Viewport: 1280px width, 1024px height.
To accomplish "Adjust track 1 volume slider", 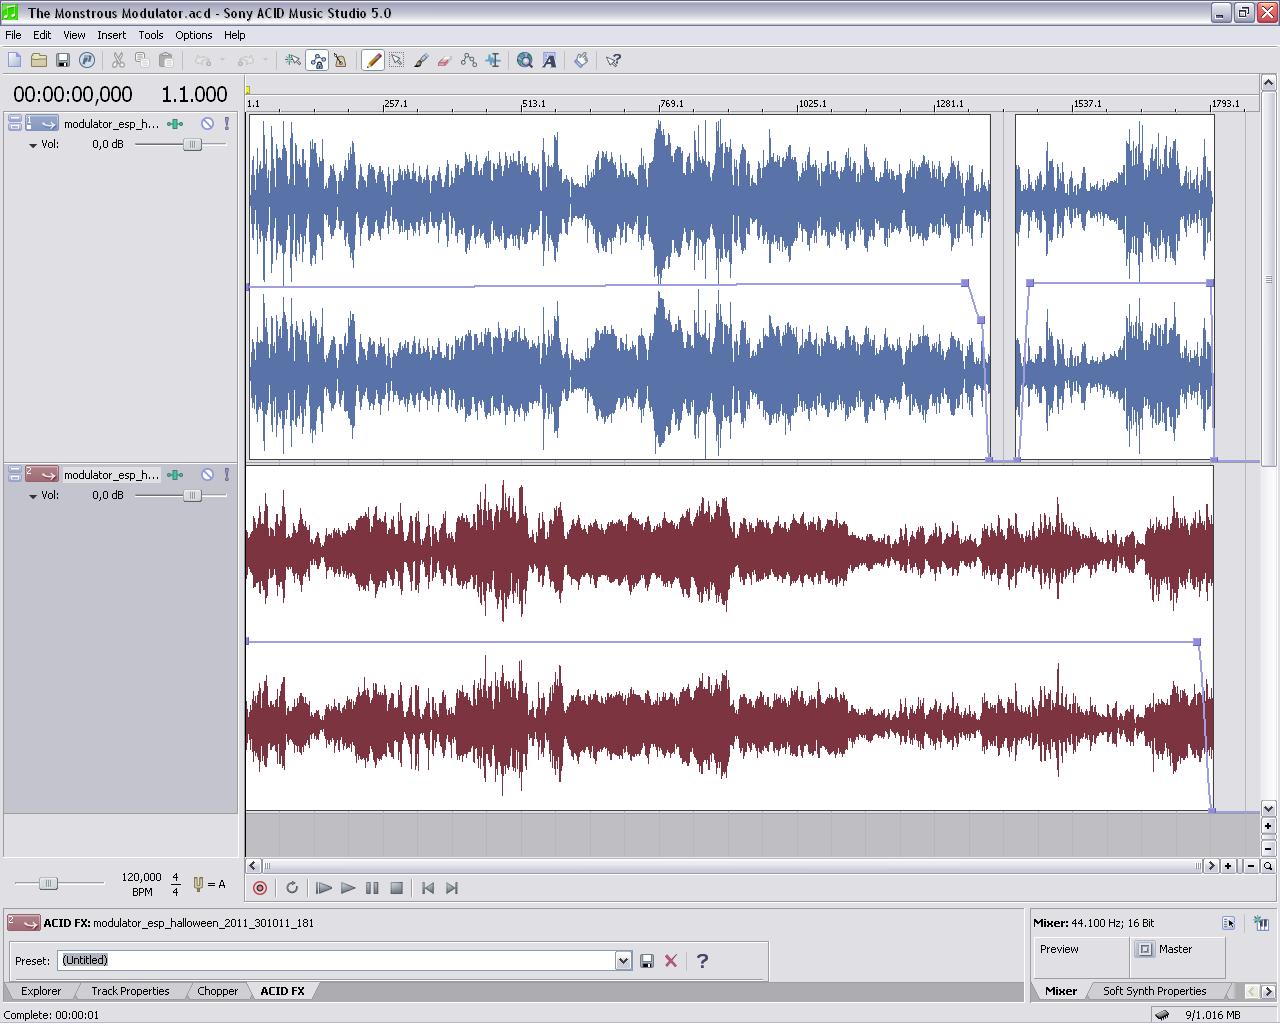I will coord(192,145).
